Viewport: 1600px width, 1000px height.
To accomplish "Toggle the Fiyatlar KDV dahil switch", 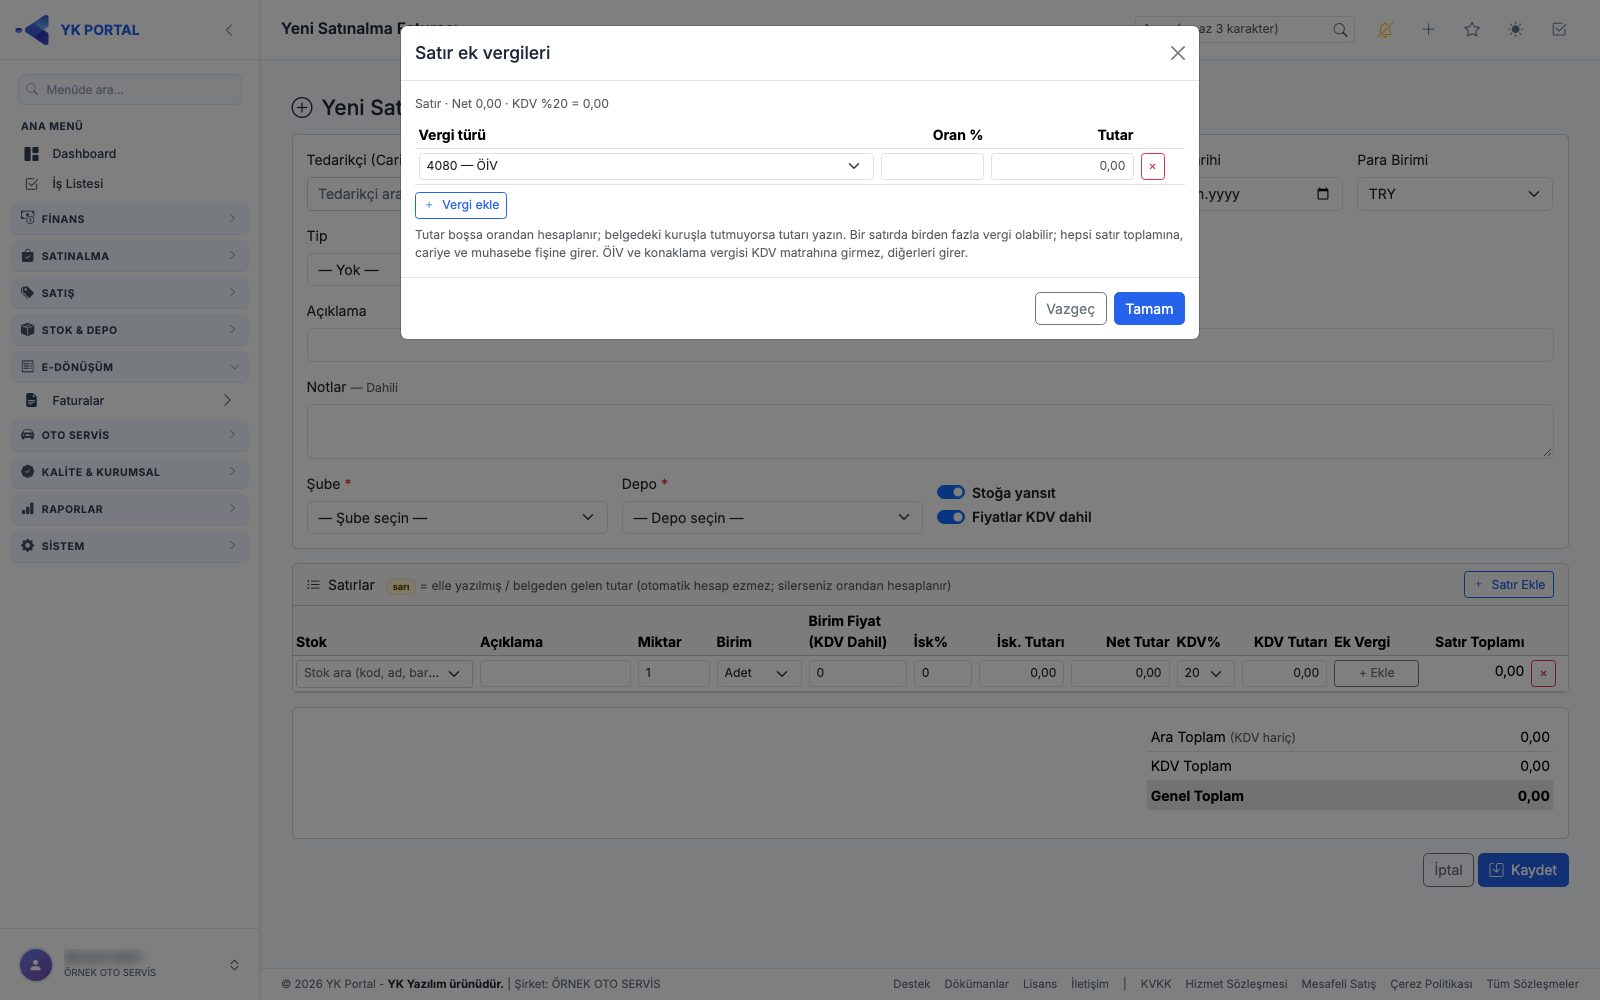I will click(951, 517).
